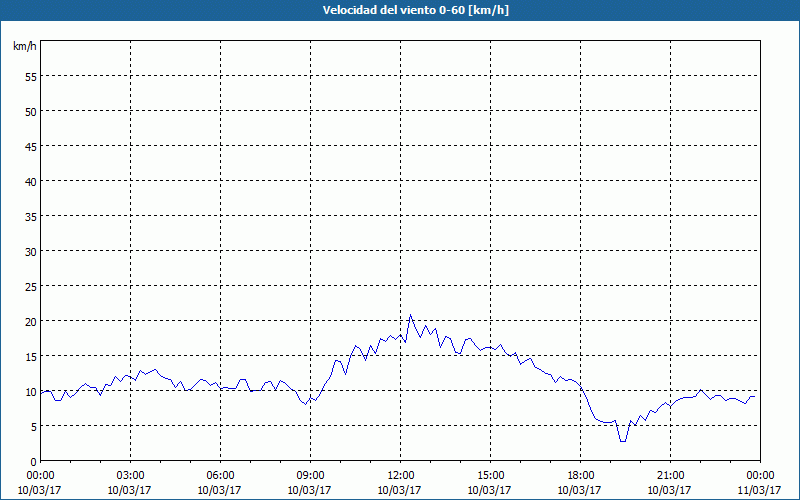
Task: Click the 06:00 time axis label
Action: coord(220,476)
